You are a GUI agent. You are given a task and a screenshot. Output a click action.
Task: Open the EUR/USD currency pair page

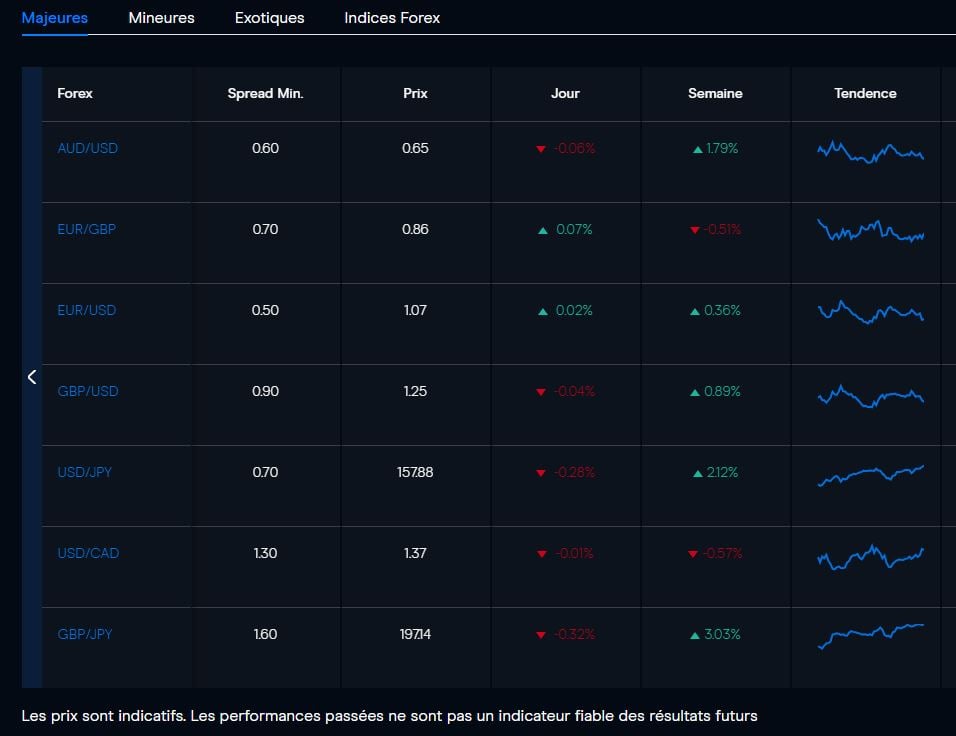(87, 310)
